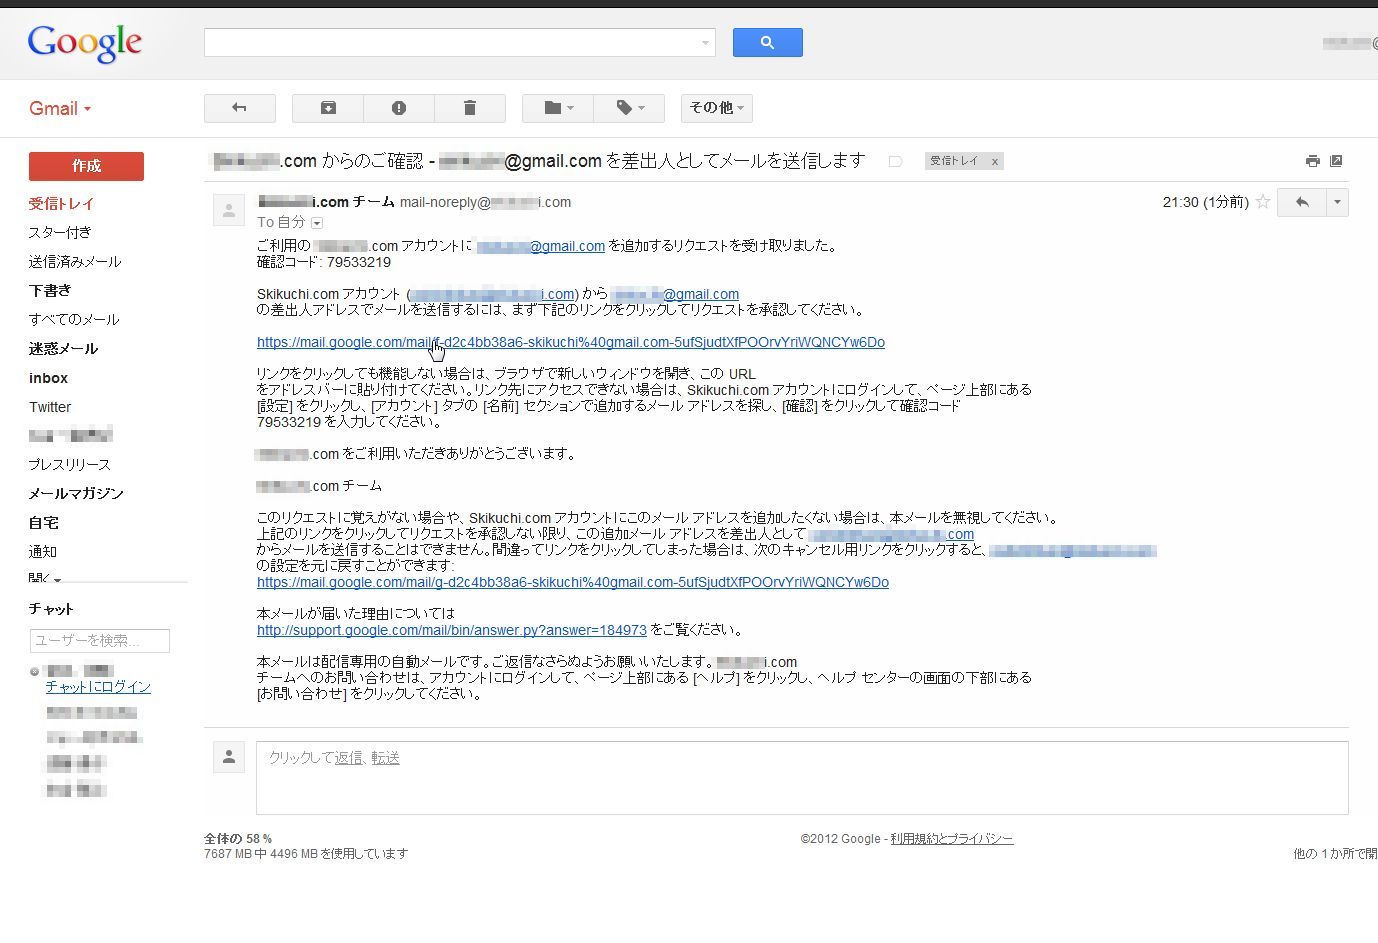
Task: Open 受信トレイ in sidebar
Action: tap(61, 203)
